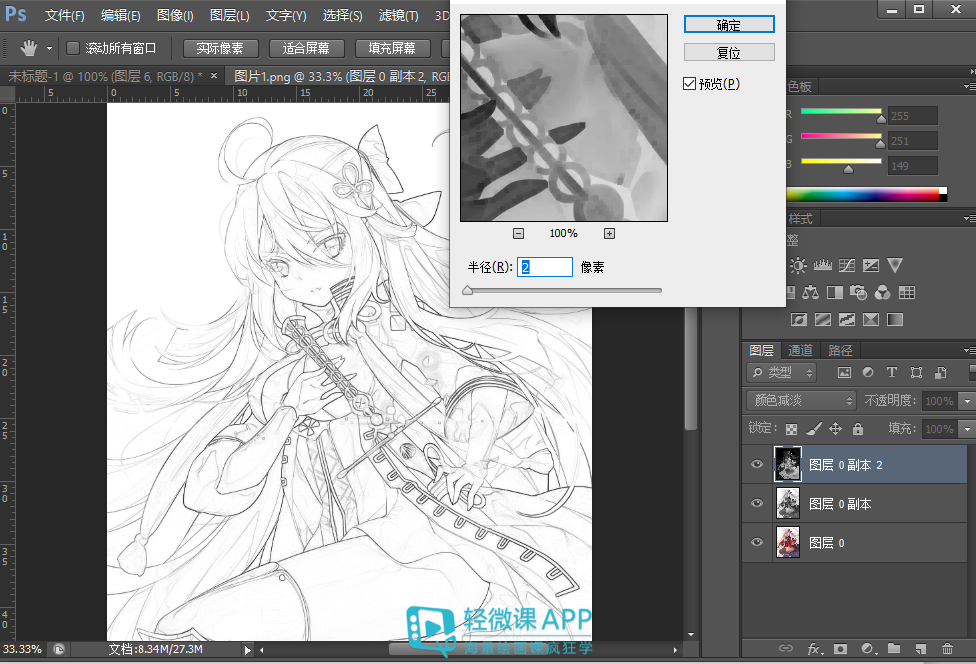
Task: Open the 类型 layer filter dropdown
Action: pos(781,372)
